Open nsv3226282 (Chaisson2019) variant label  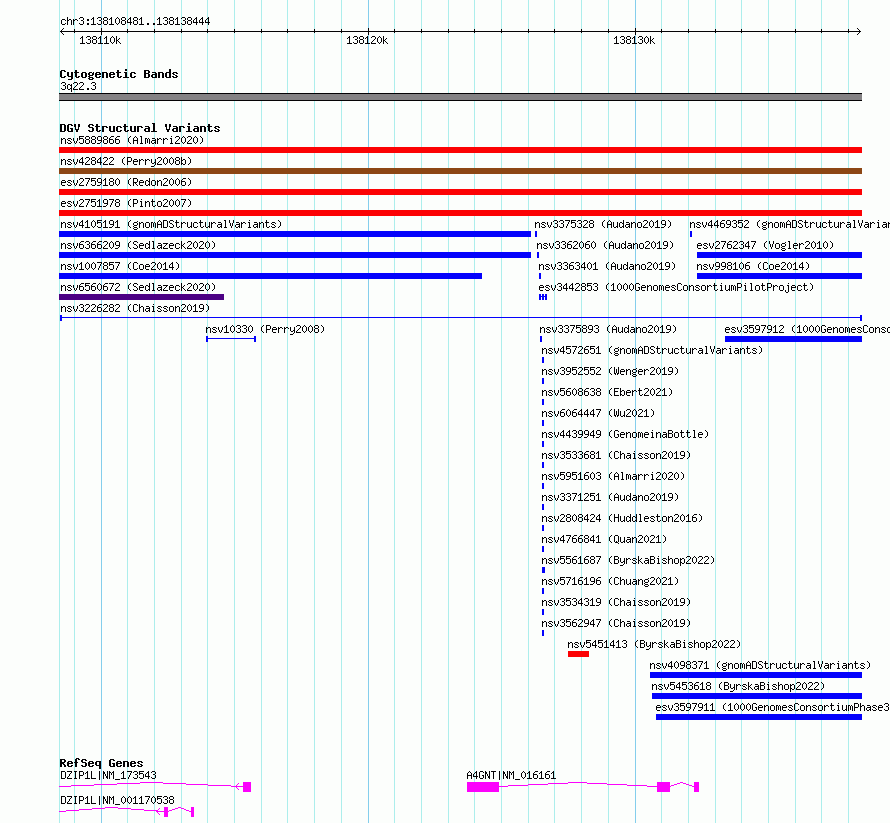pyautogui.click(x=135, y=308)
